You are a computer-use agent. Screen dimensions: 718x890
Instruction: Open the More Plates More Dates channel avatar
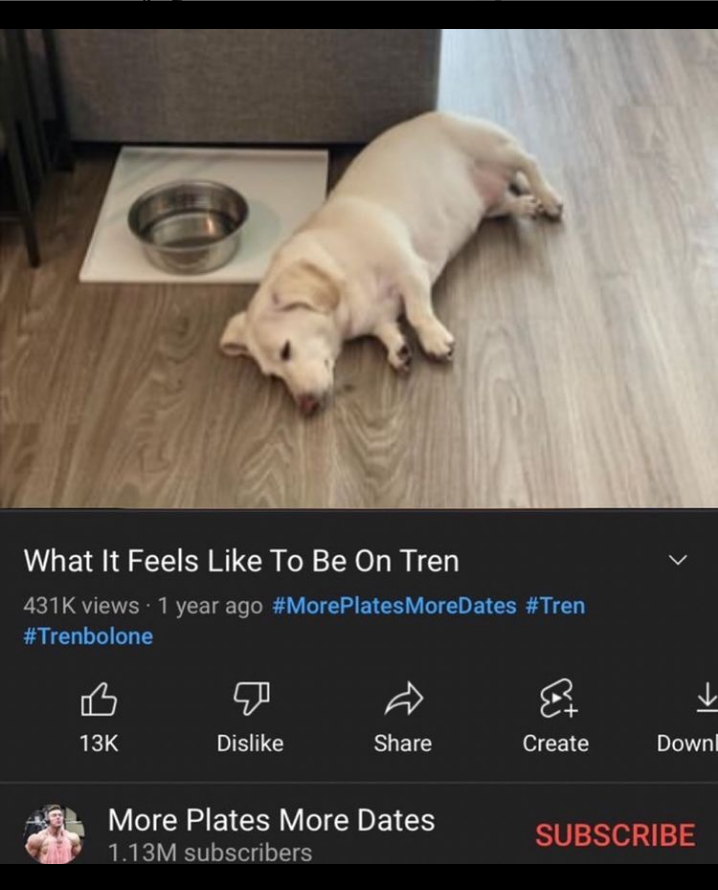(x=53, y=834)
